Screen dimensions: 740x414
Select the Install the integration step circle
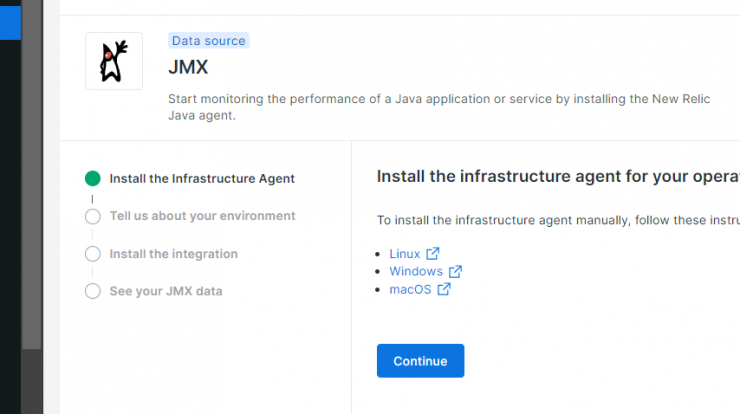92,254
